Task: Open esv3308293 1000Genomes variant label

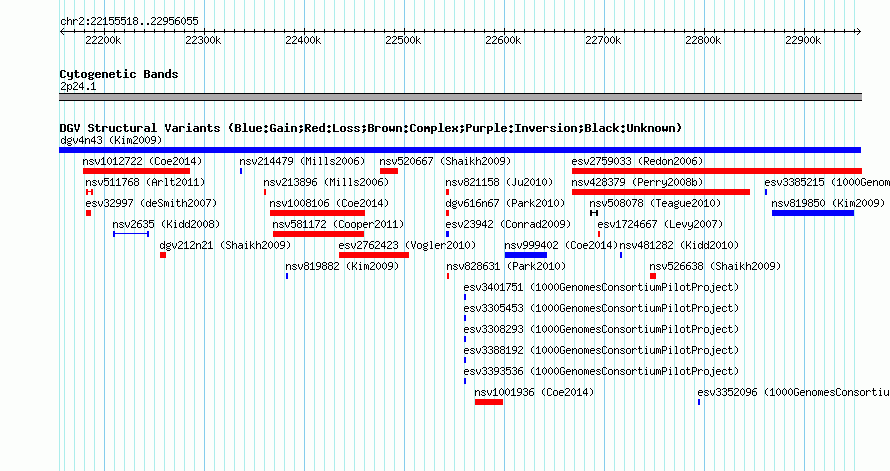Action: click(x=601, y=329)
